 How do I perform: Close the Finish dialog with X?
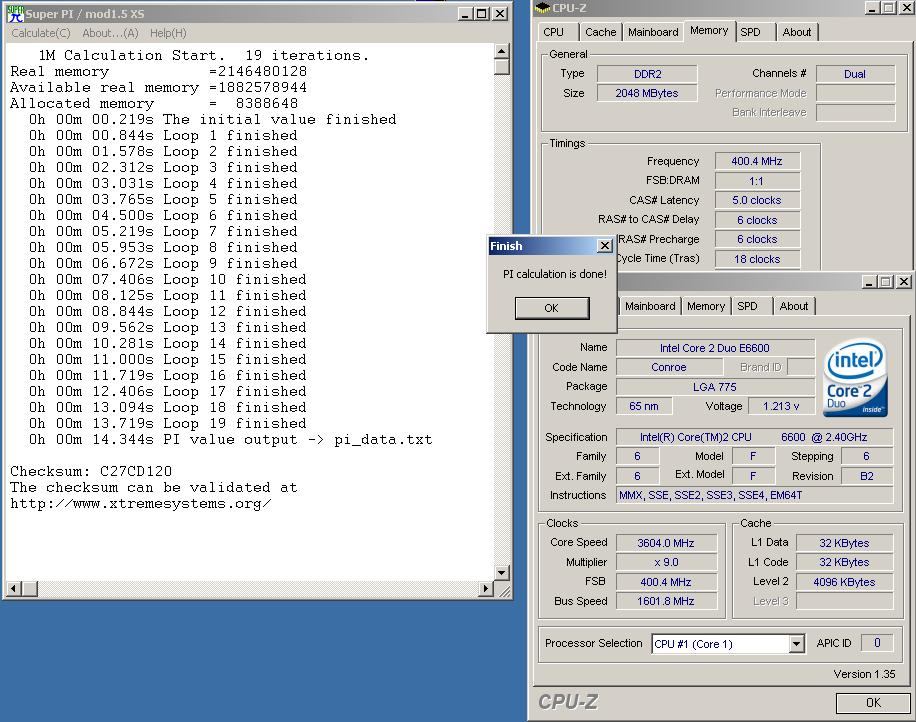click(x=605, y=246)
